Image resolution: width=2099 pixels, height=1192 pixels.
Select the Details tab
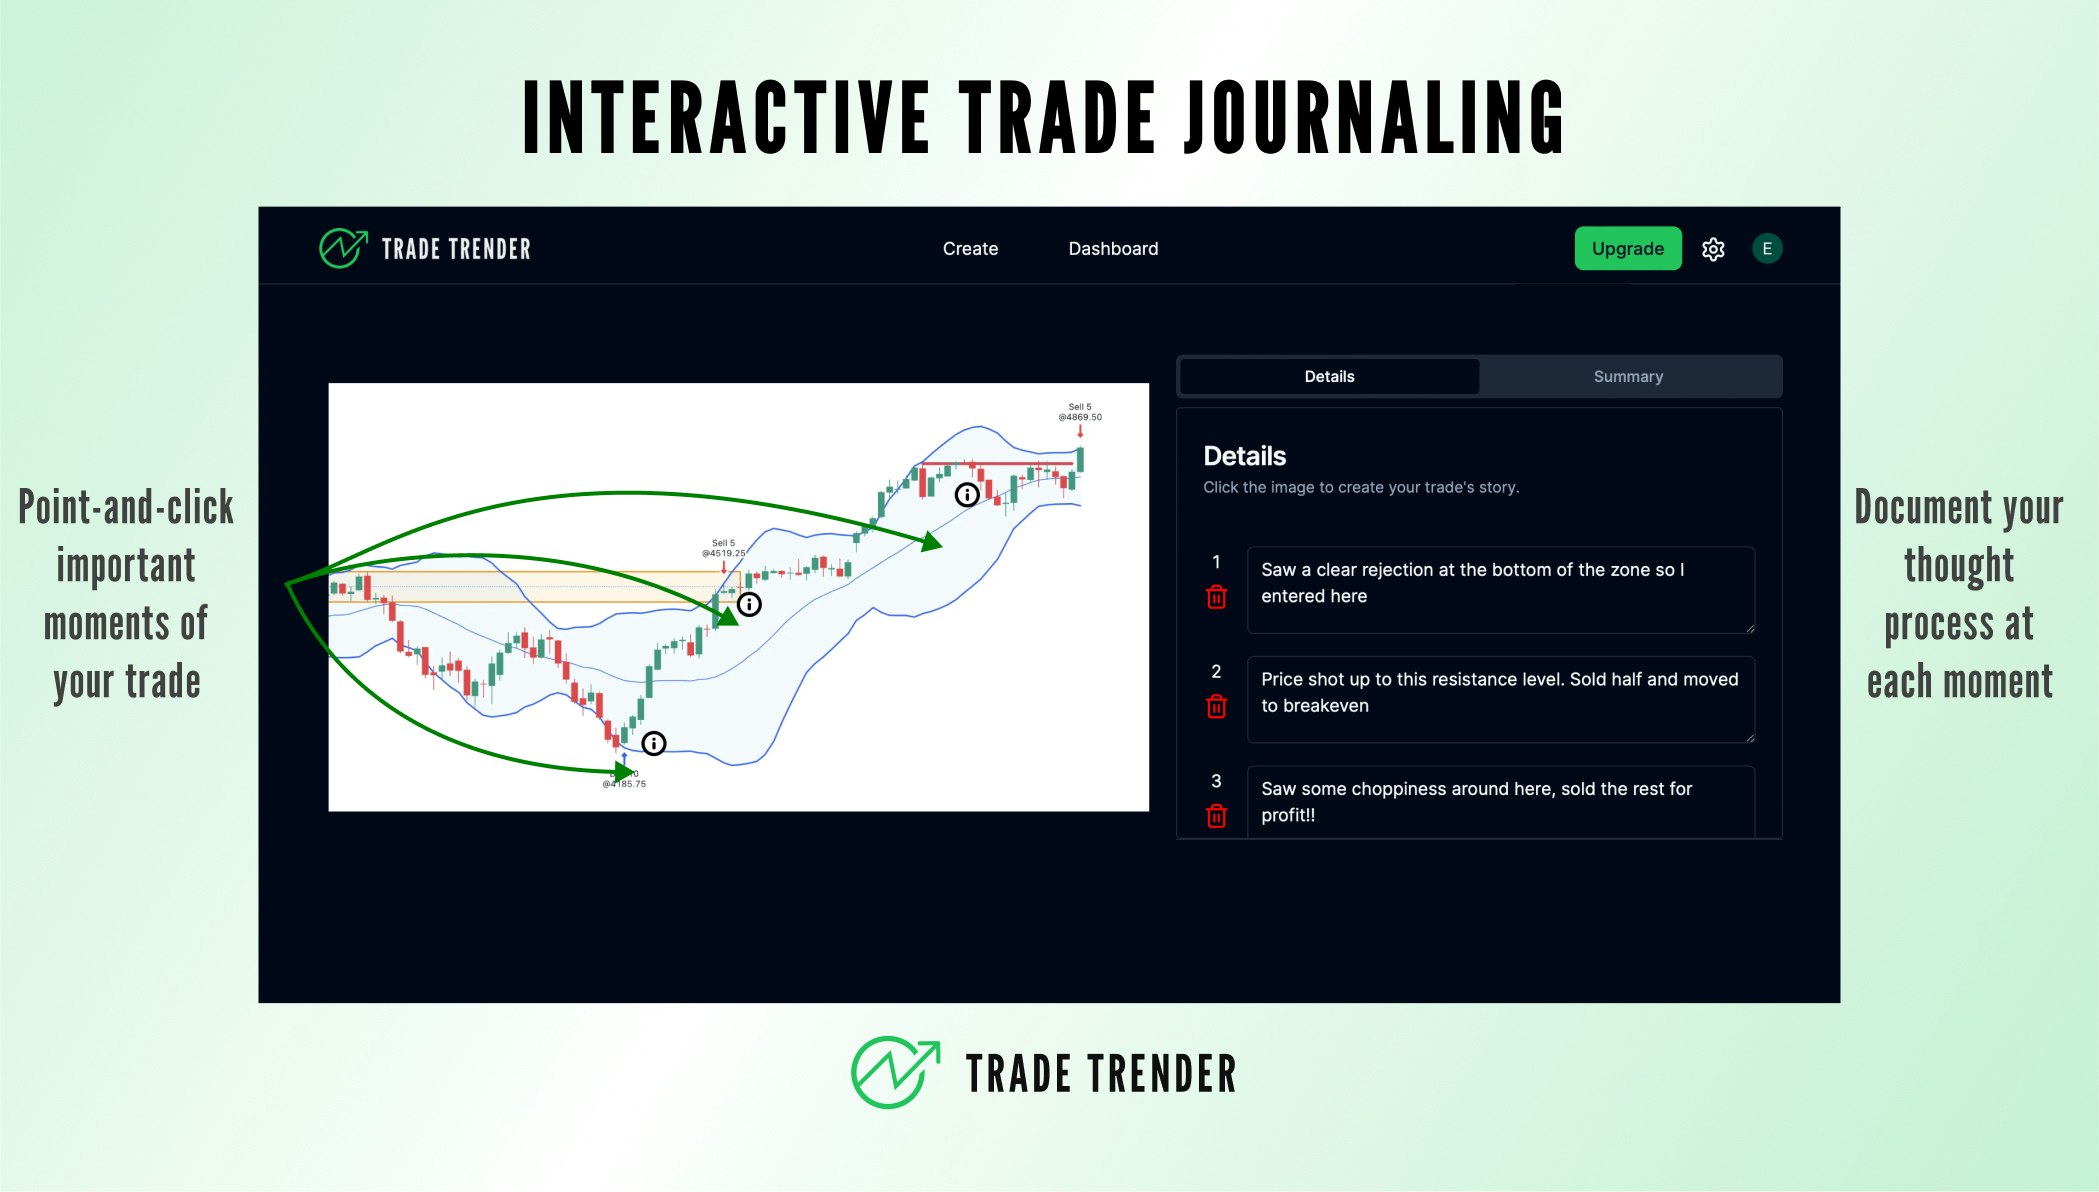(1329, 376)
